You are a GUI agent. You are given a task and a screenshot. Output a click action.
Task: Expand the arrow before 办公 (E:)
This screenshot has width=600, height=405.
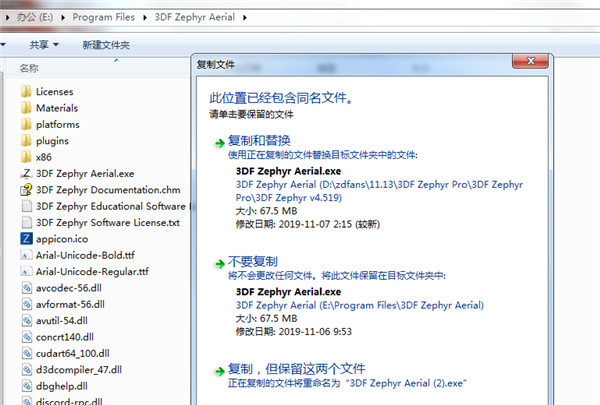[x=7, y=17]
